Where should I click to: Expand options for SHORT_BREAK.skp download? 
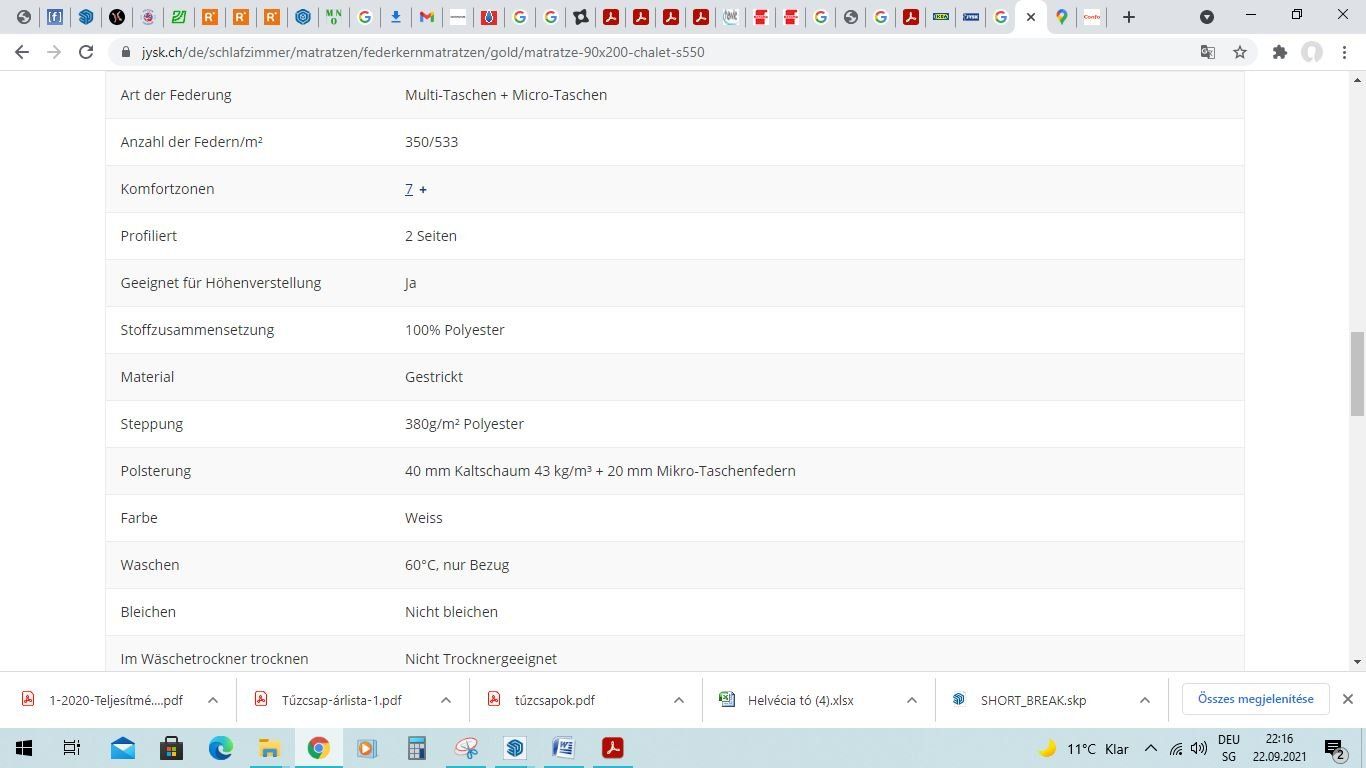click(1145, 700)
